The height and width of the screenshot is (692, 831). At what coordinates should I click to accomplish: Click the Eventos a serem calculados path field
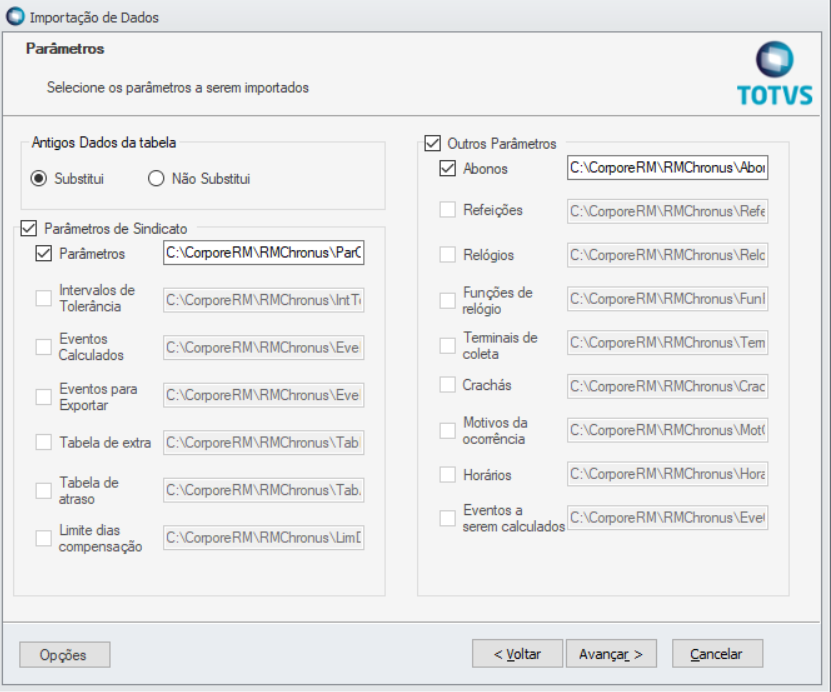667,518
